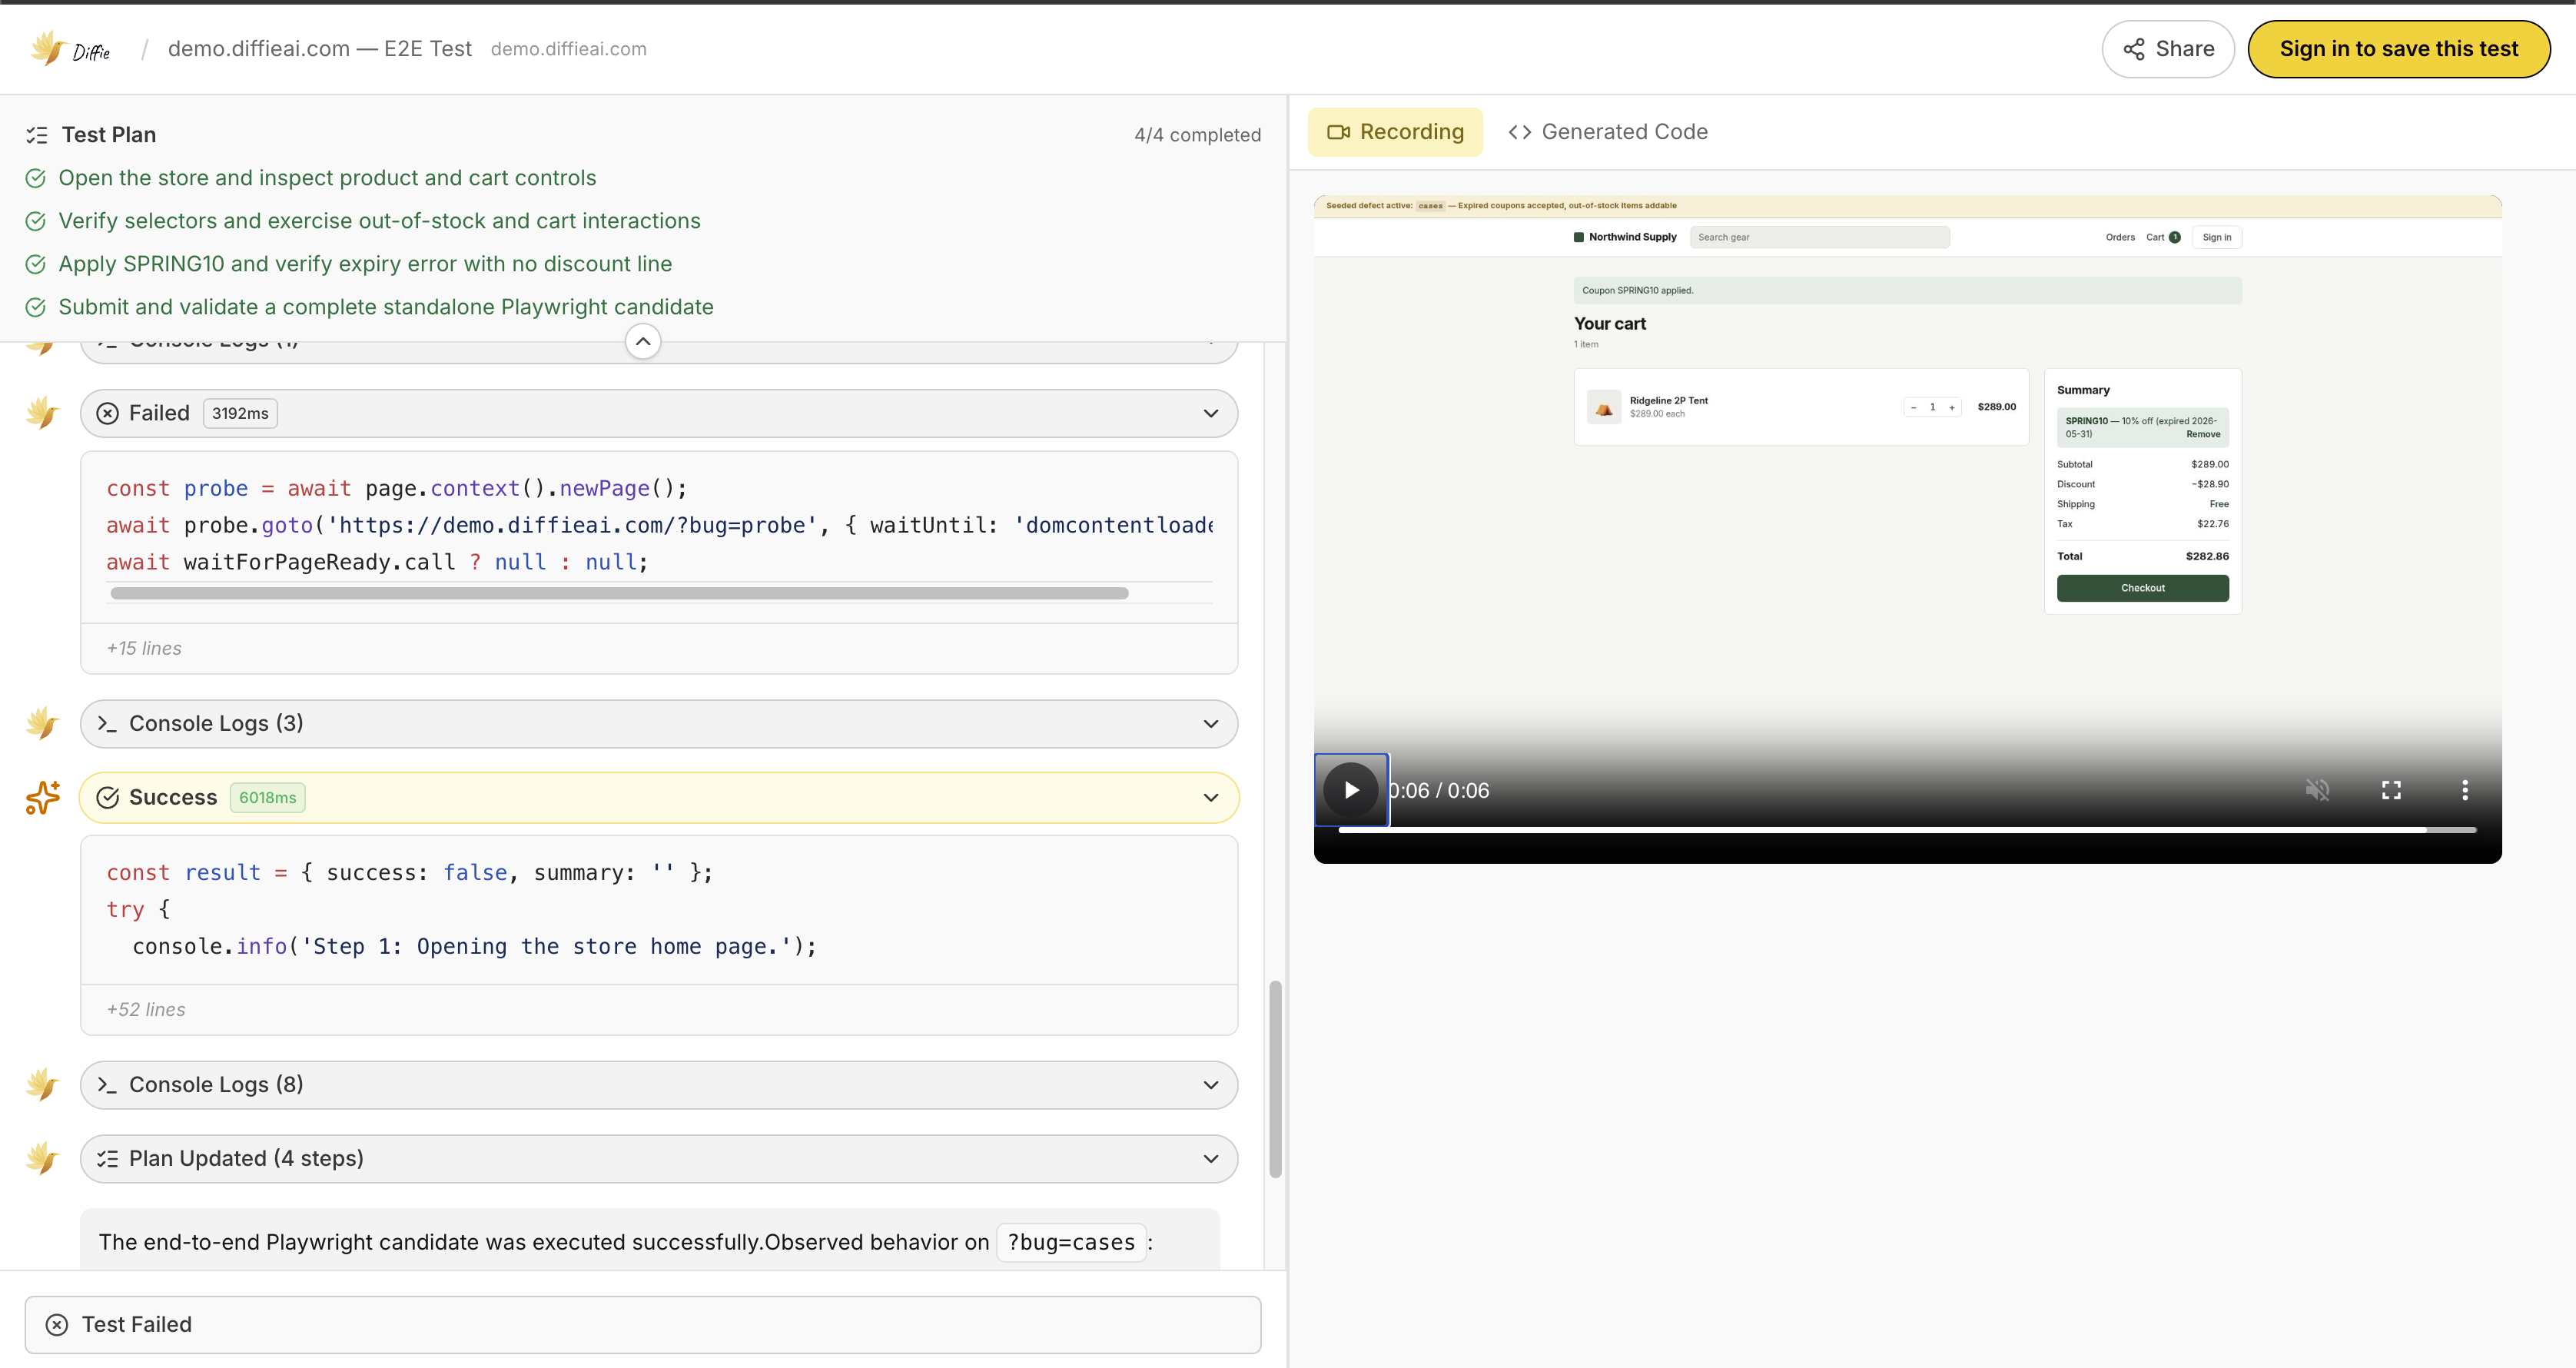Image resolution: width=2576 pixels, height=1368 pixels.
Task: Expand Plan Updated (4 steps) using its chevron
Action: [1211, 1159]
